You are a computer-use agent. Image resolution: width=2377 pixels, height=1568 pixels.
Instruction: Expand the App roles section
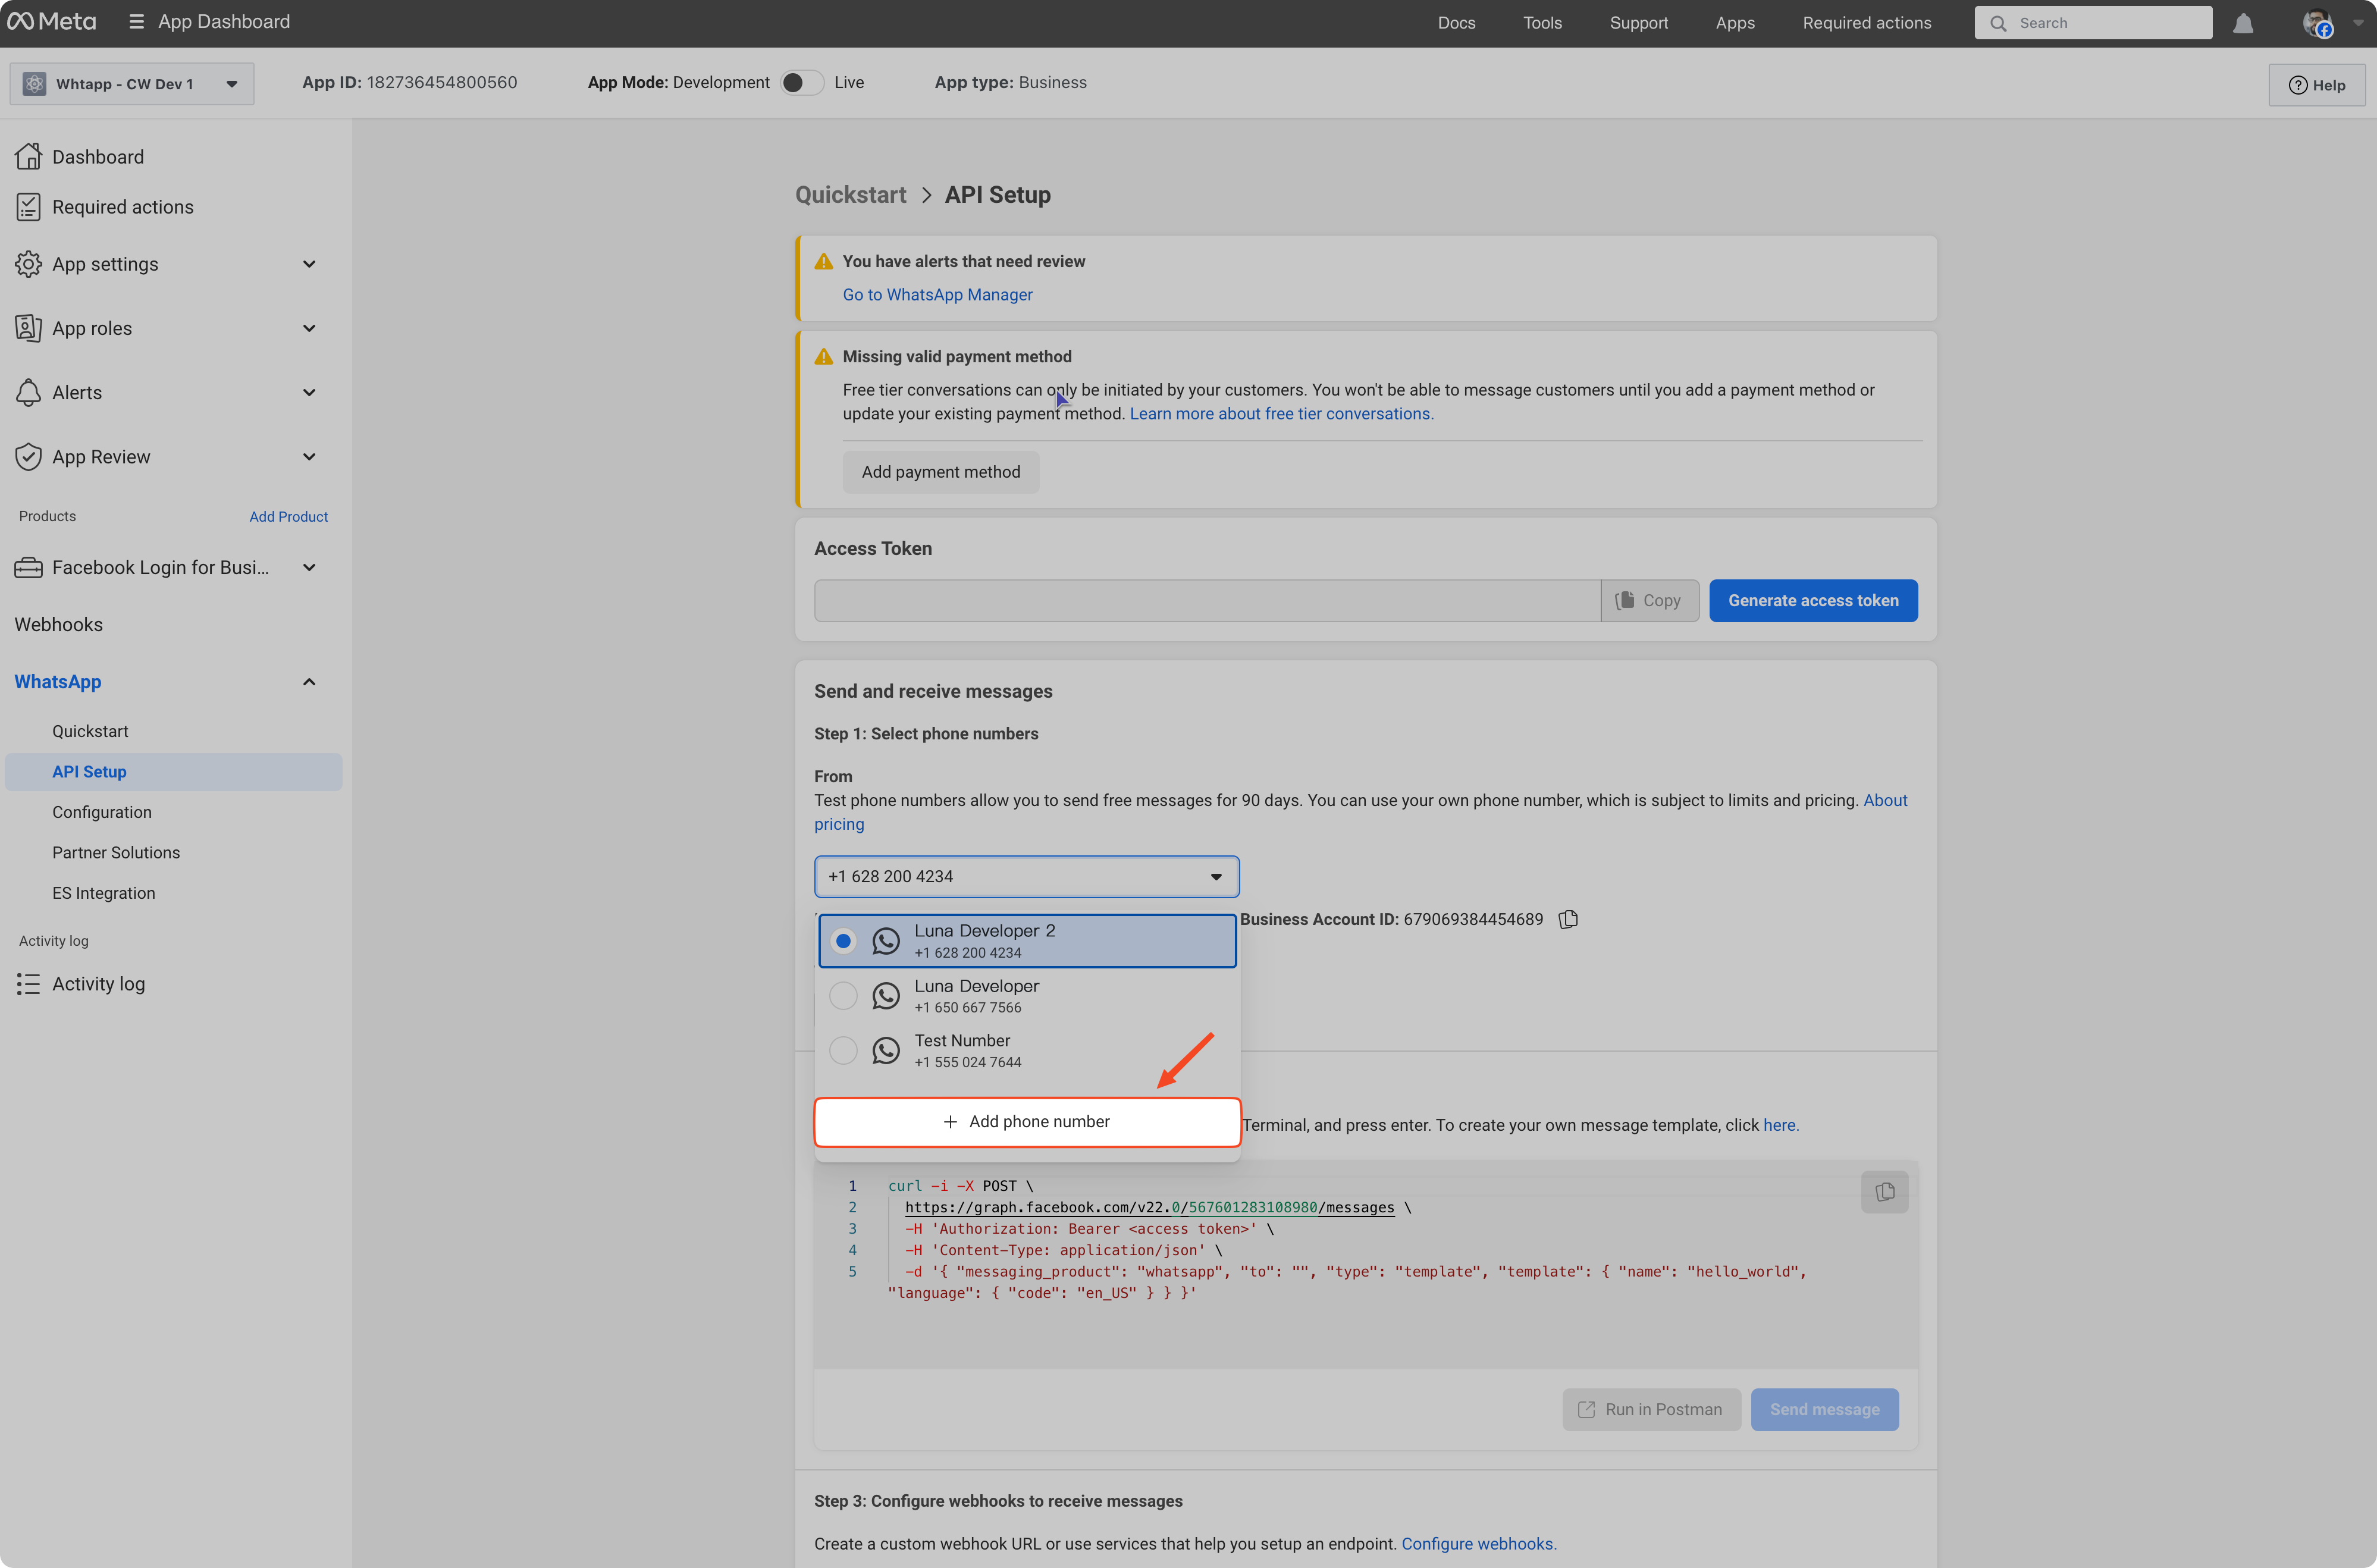click(x=309, y=328)
